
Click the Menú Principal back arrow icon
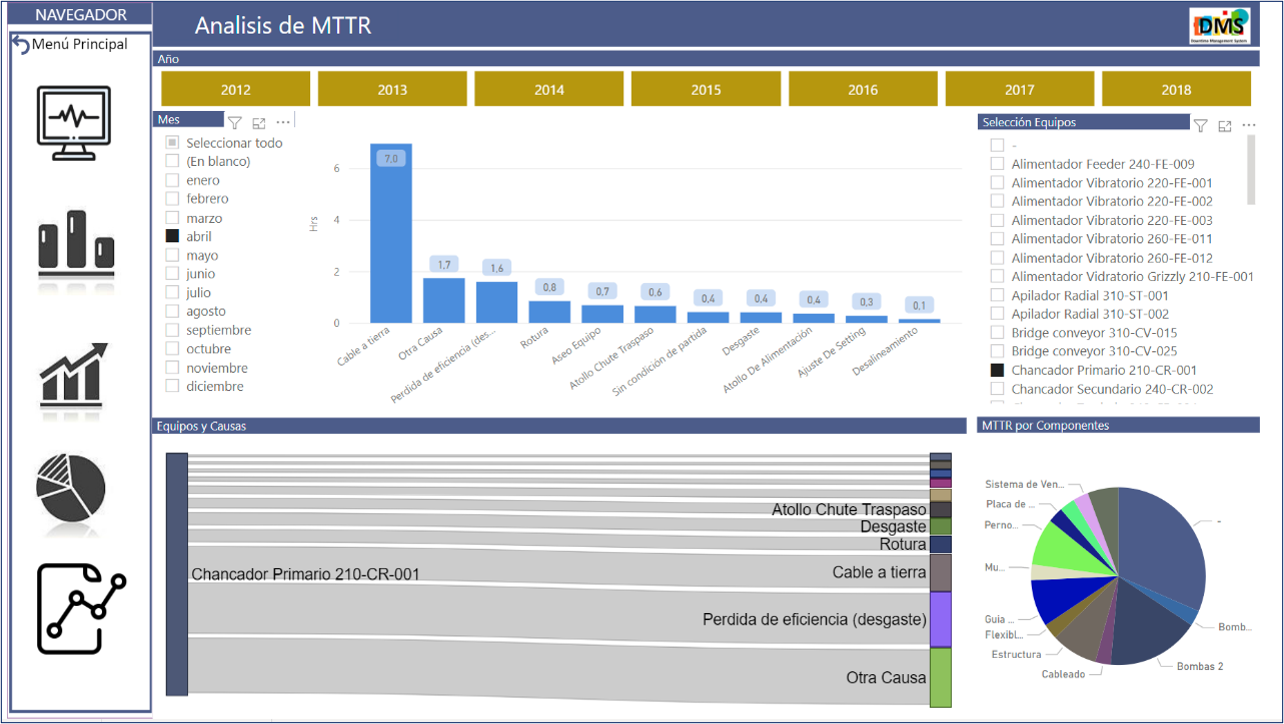pos(20,45)
